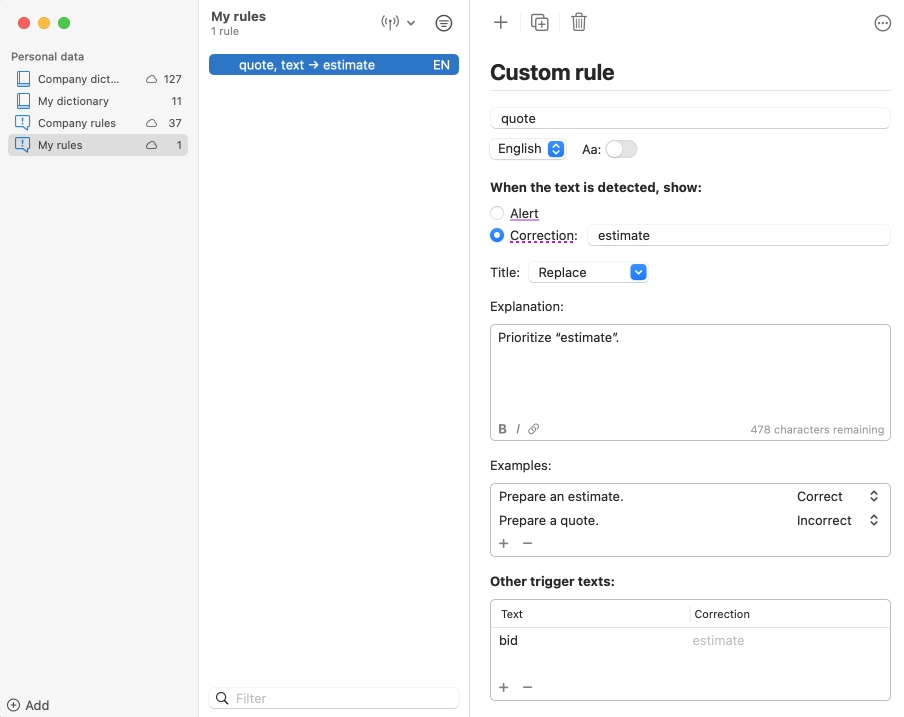The width and height of the screenshot is (904, 717).
Task: Delete the rule using the trash icon
Action: (579, 23)
